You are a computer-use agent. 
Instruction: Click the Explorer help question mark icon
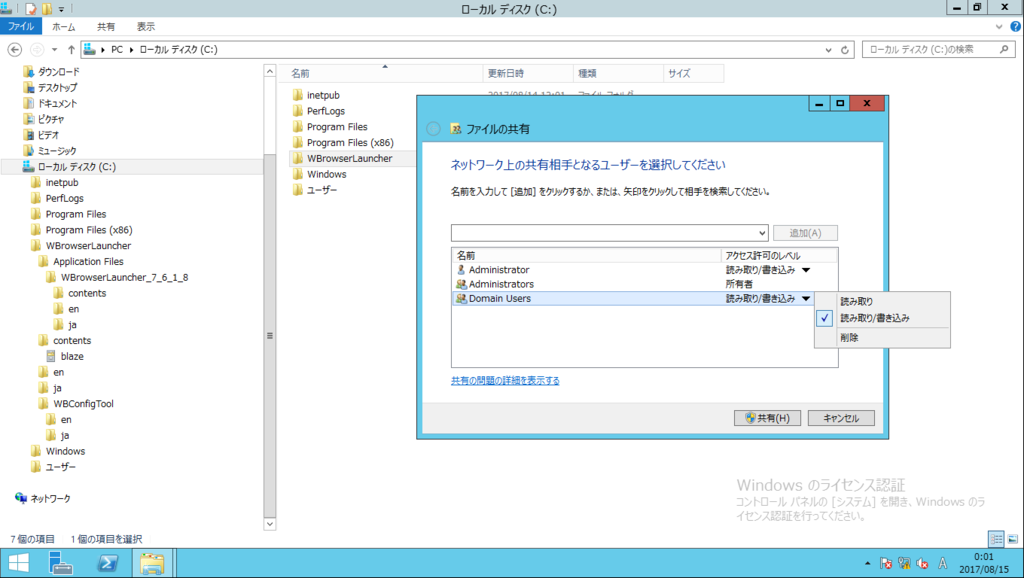1015,27
